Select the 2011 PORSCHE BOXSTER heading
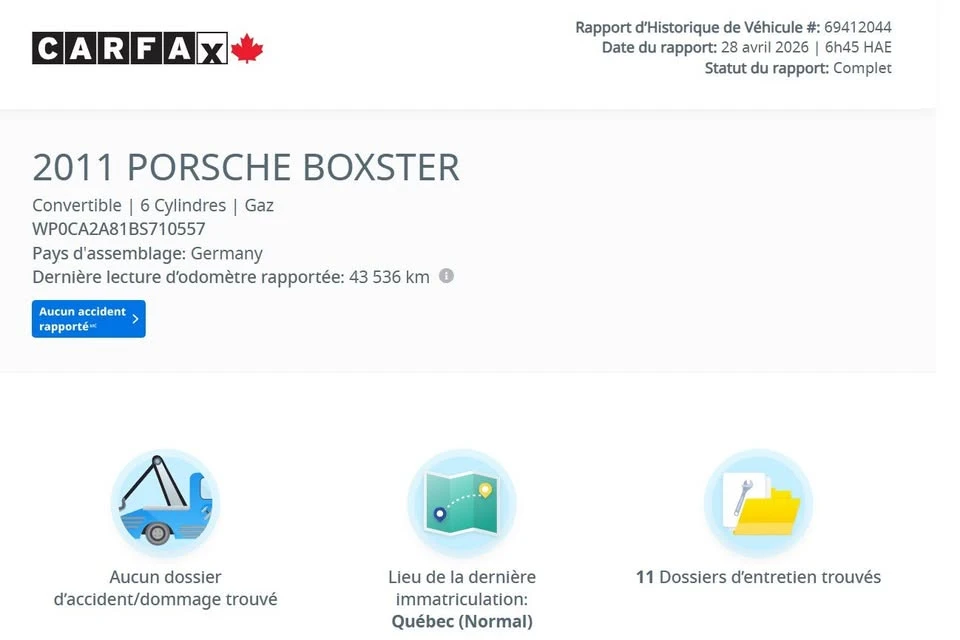The width and height of the screenshot is (960, 640). pos(246,167)
